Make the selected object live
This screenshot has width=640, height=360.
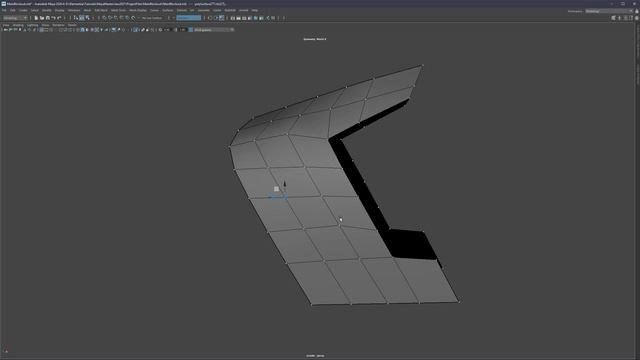133,18
